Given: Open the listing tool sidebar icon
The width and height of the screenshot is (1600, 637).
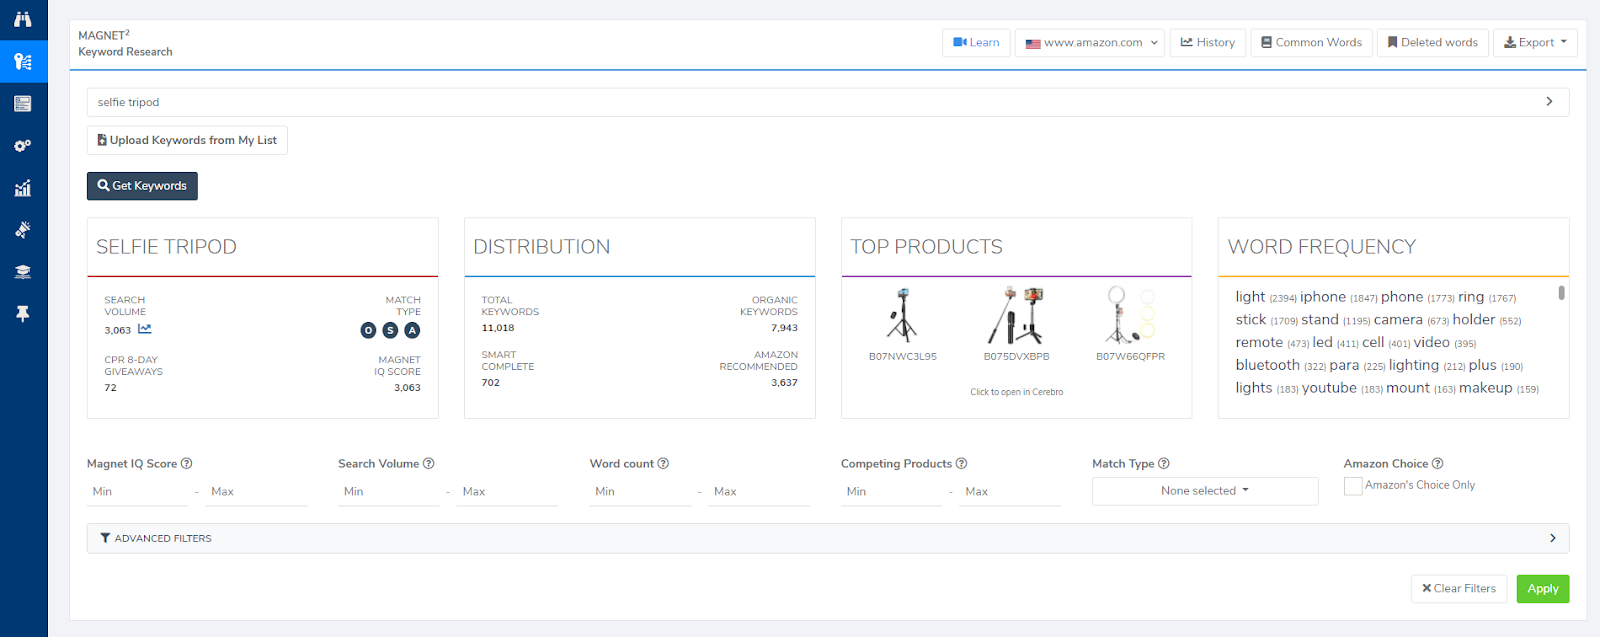Looking at the screenshot, I should click(23, 103).
